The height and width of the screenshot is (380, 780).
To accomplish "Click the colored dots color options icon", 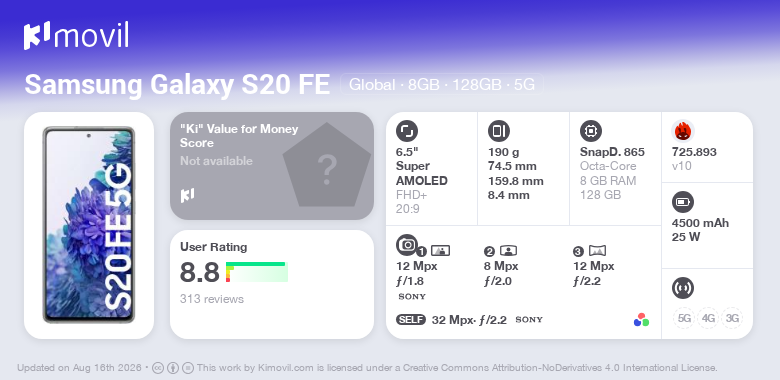I will pos(641,320).
